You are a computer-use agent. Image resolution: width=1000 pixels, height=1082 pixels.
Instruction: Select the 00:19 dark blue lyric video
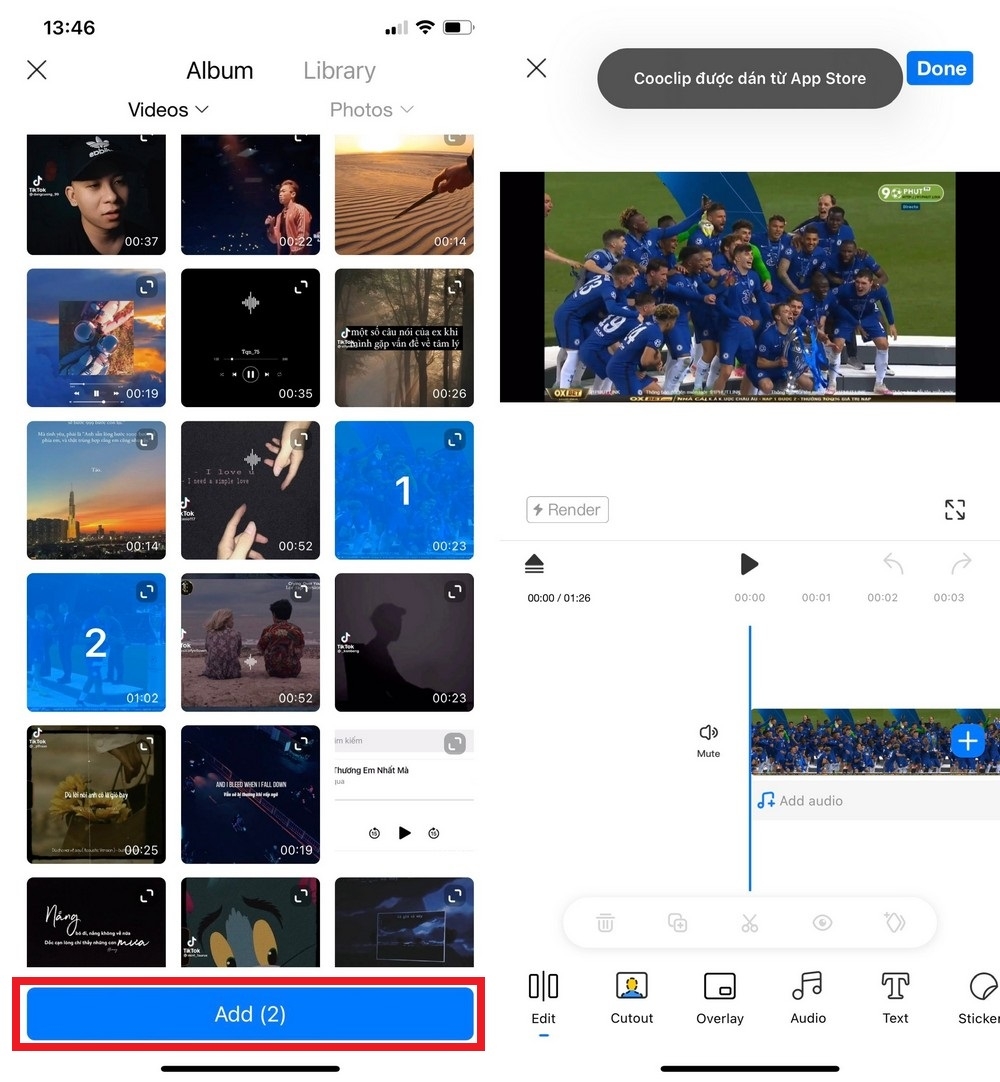(x=251, y=794)
